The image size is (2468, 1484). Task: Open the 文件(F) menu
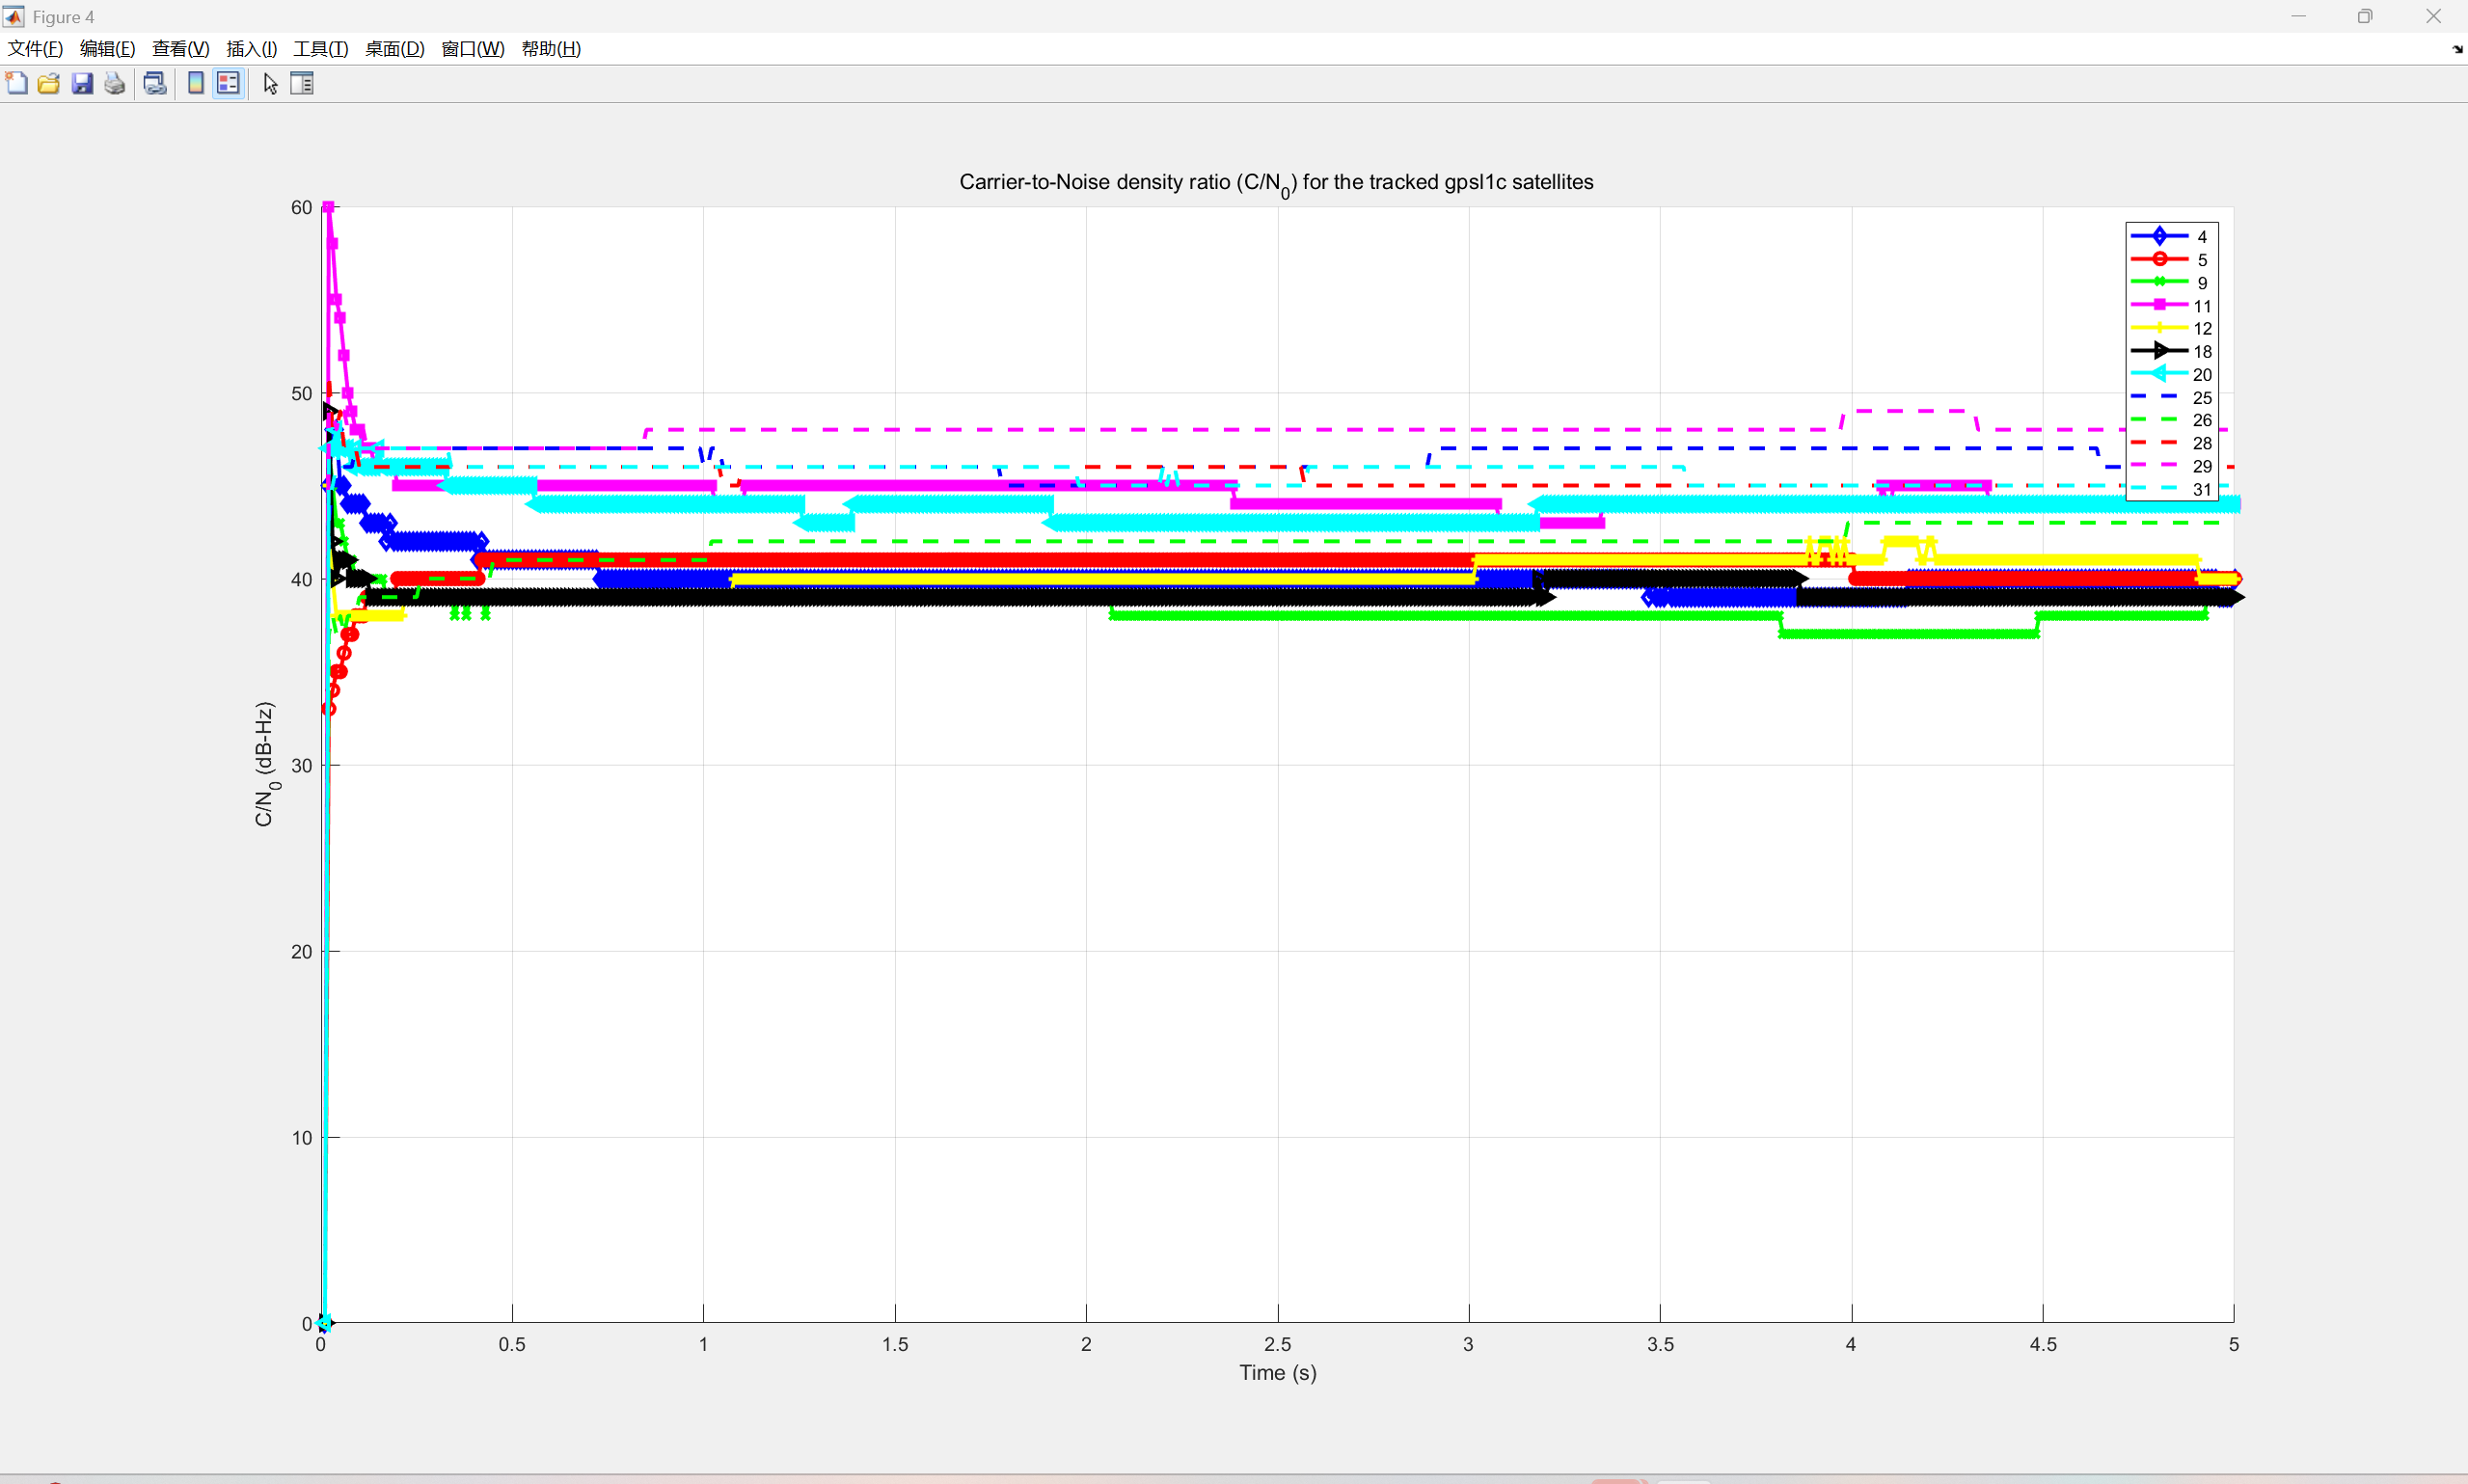(35, 48)
